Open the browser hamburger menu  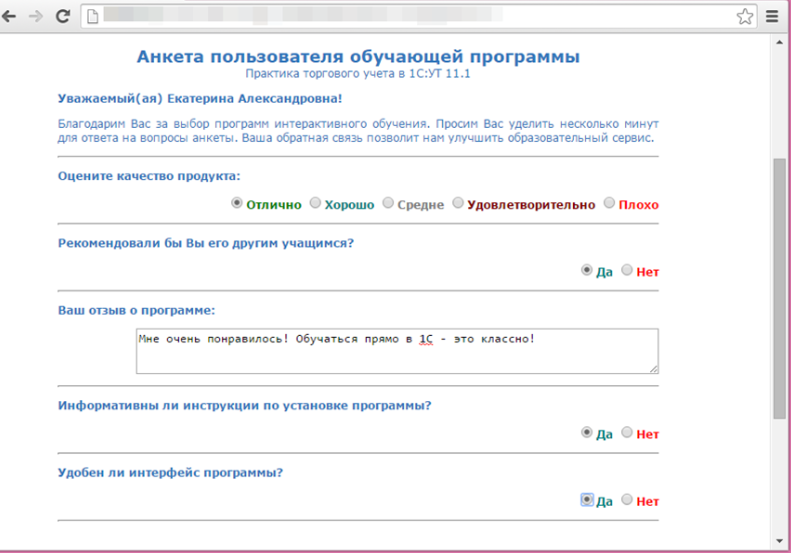pyautogui.click(x=772, y=17)
